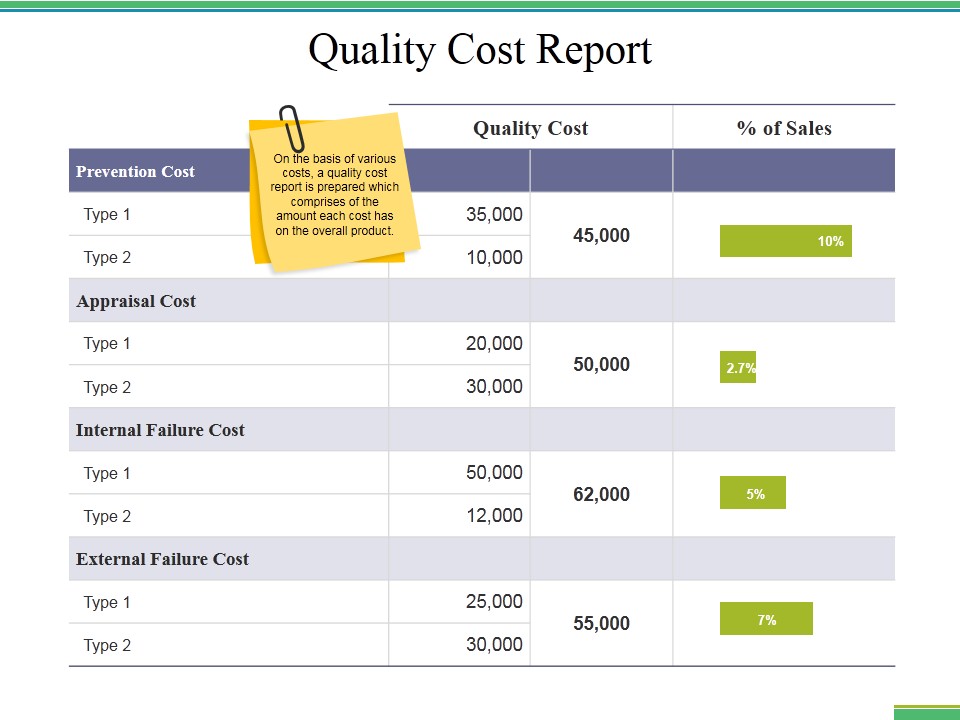Select the 62,000 total cell
The height and width of the screenshot is (720, 960).
pos(601,494)
